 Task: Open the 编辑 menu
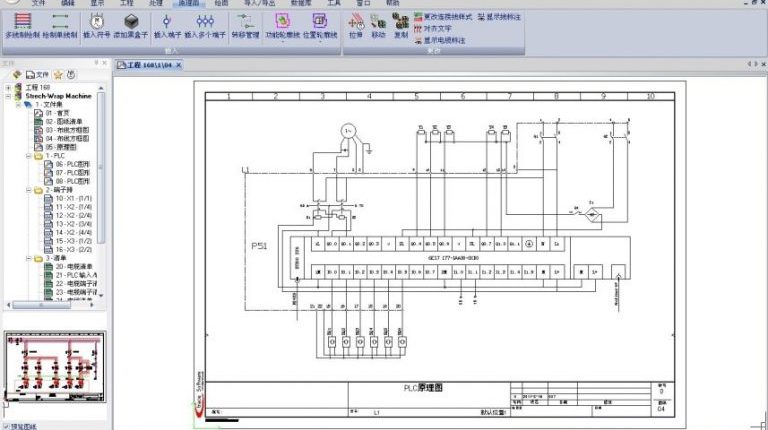point(68,3)
